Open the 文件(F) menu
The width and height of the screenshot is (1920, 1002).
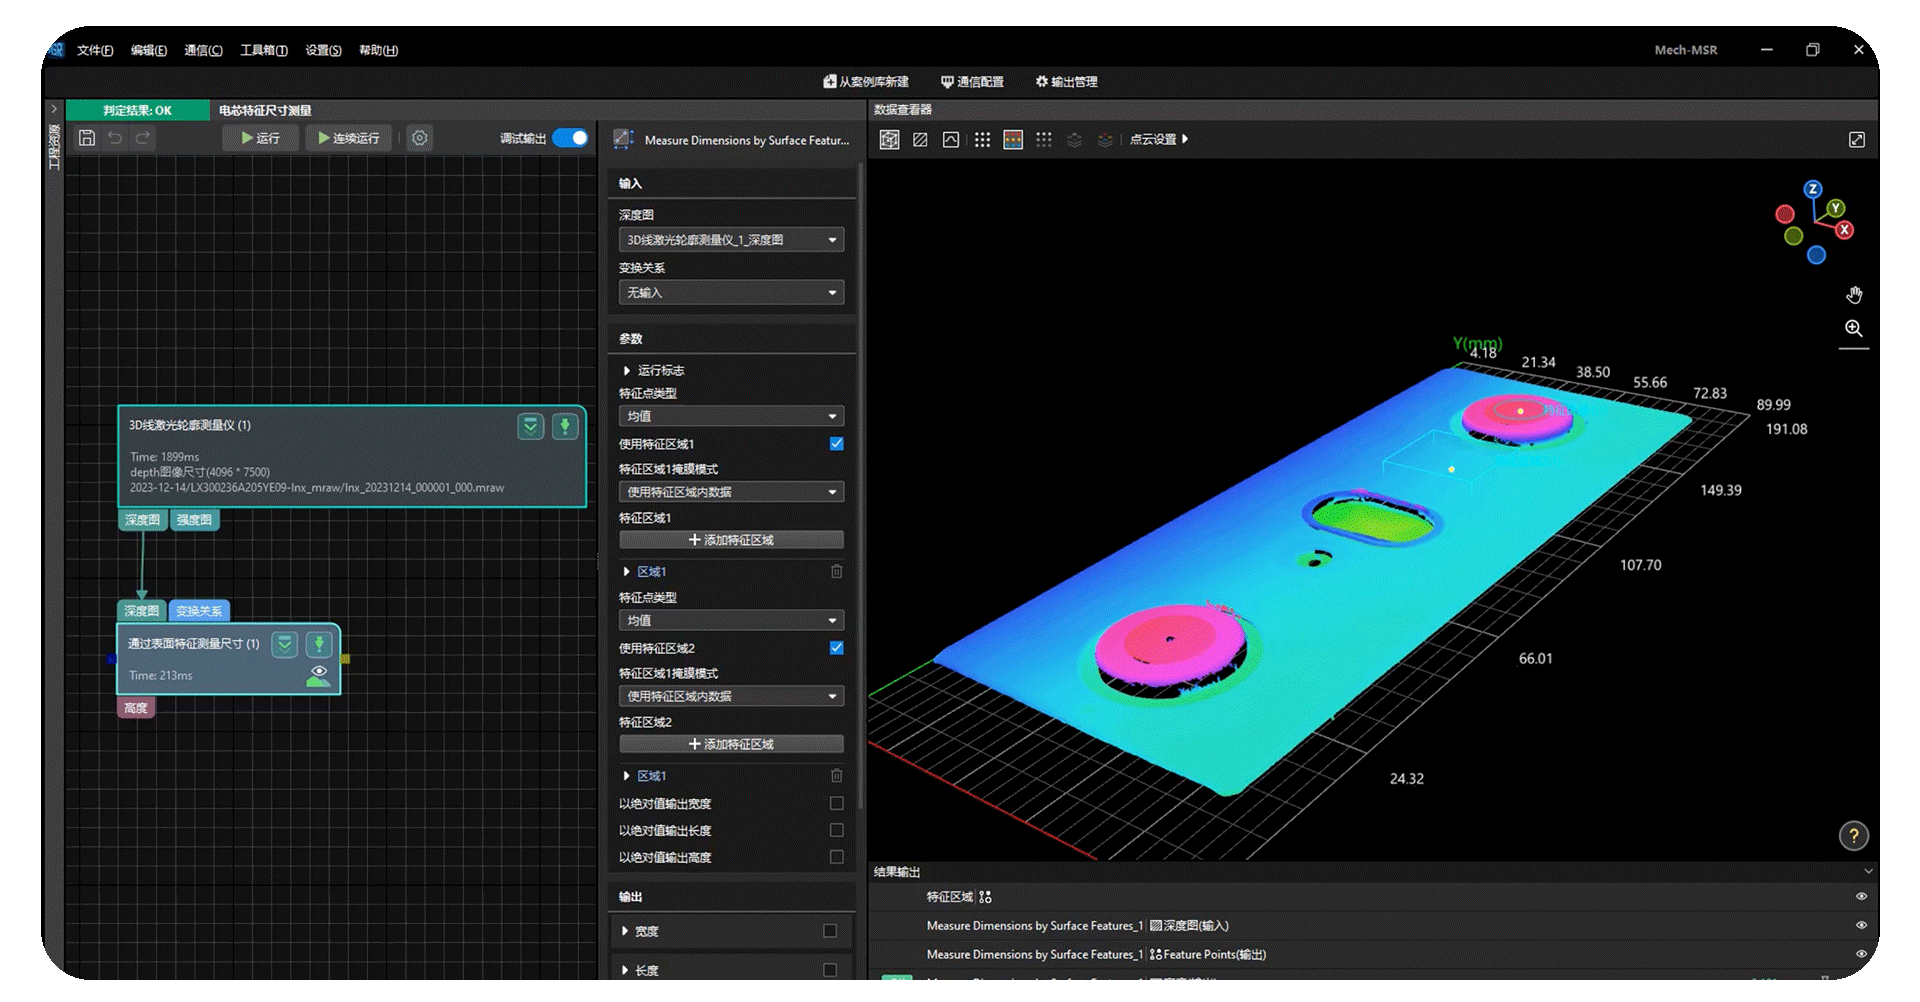(95, 50)
